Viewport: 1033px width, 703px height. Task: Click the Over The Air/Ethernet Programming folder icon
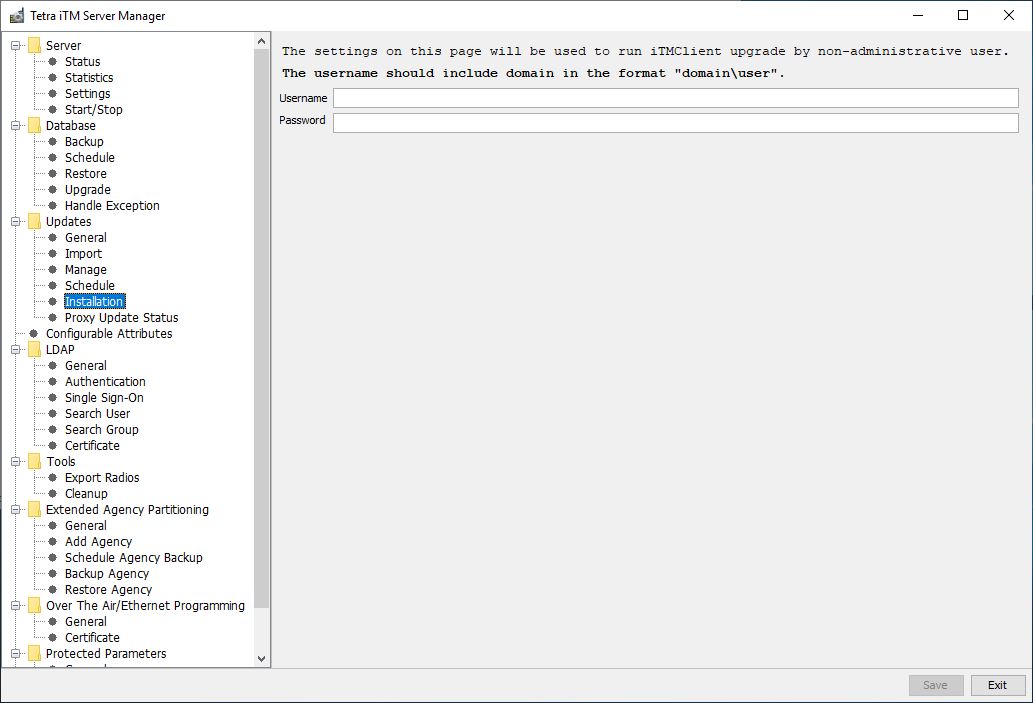pyautogui.click(x=34, y=605)
